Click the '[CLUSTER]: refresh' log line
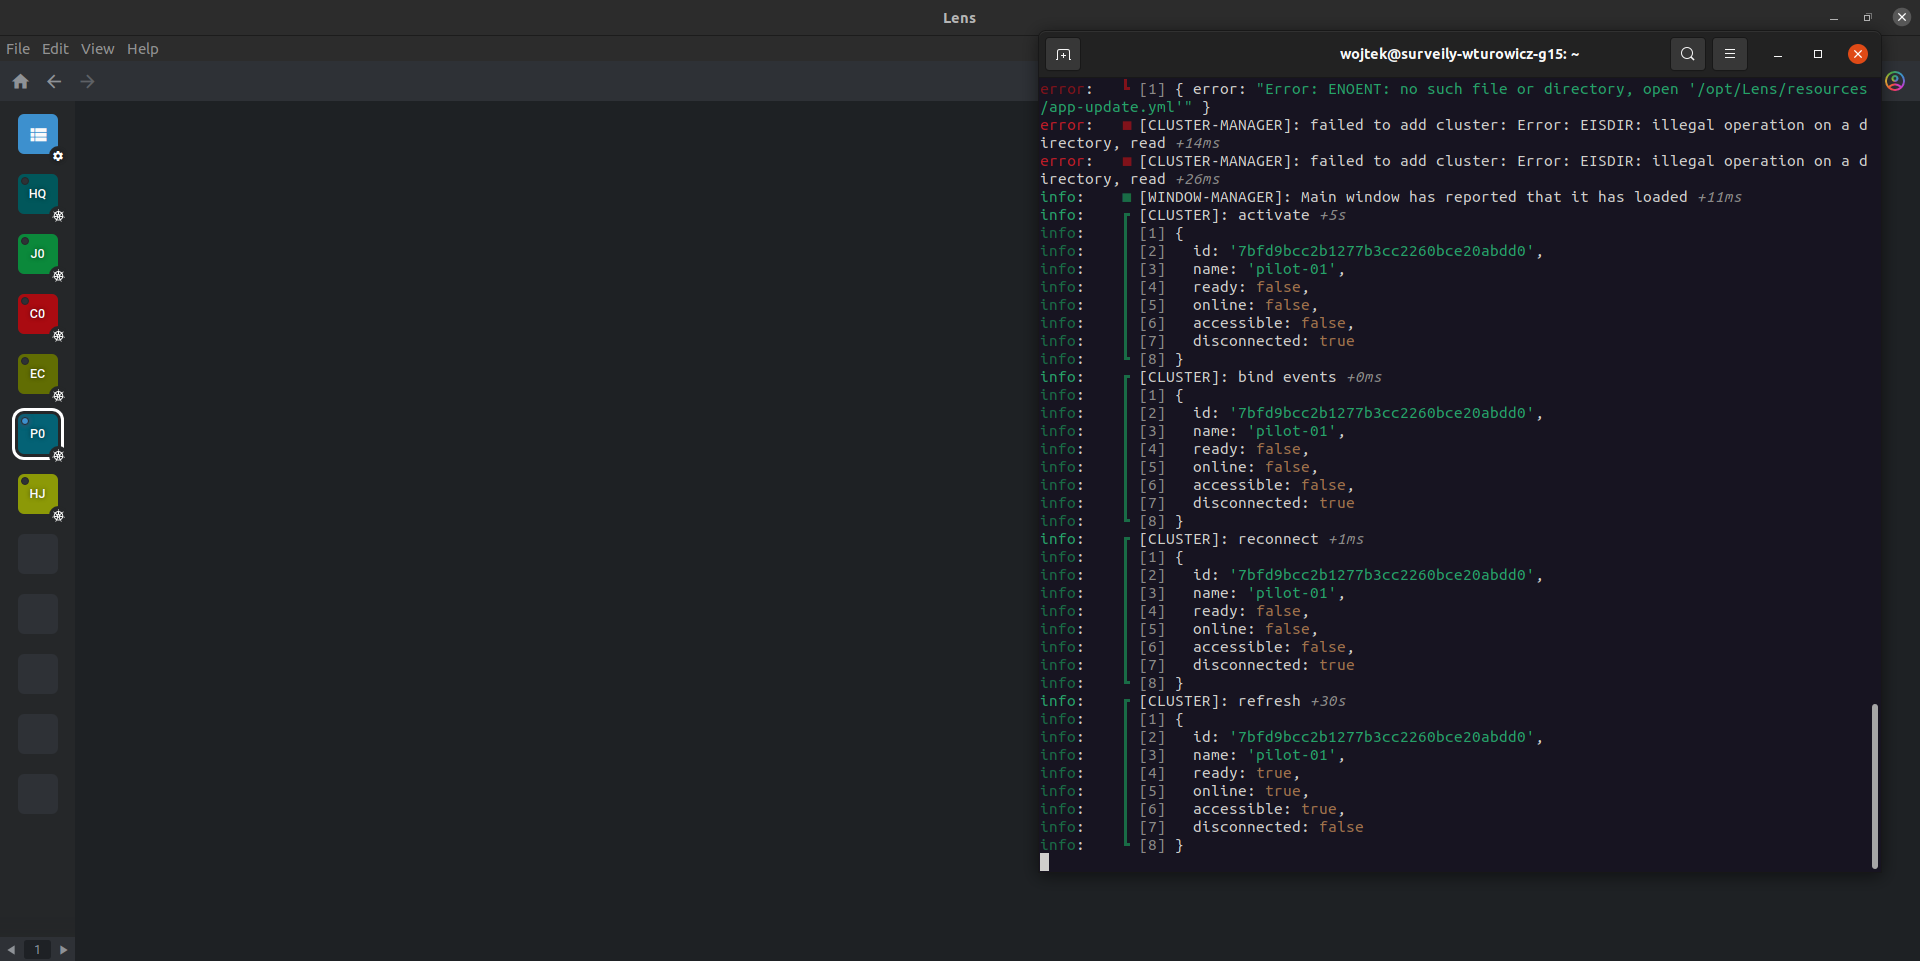Screen dimensions: 1920x961 (1243, 701)
